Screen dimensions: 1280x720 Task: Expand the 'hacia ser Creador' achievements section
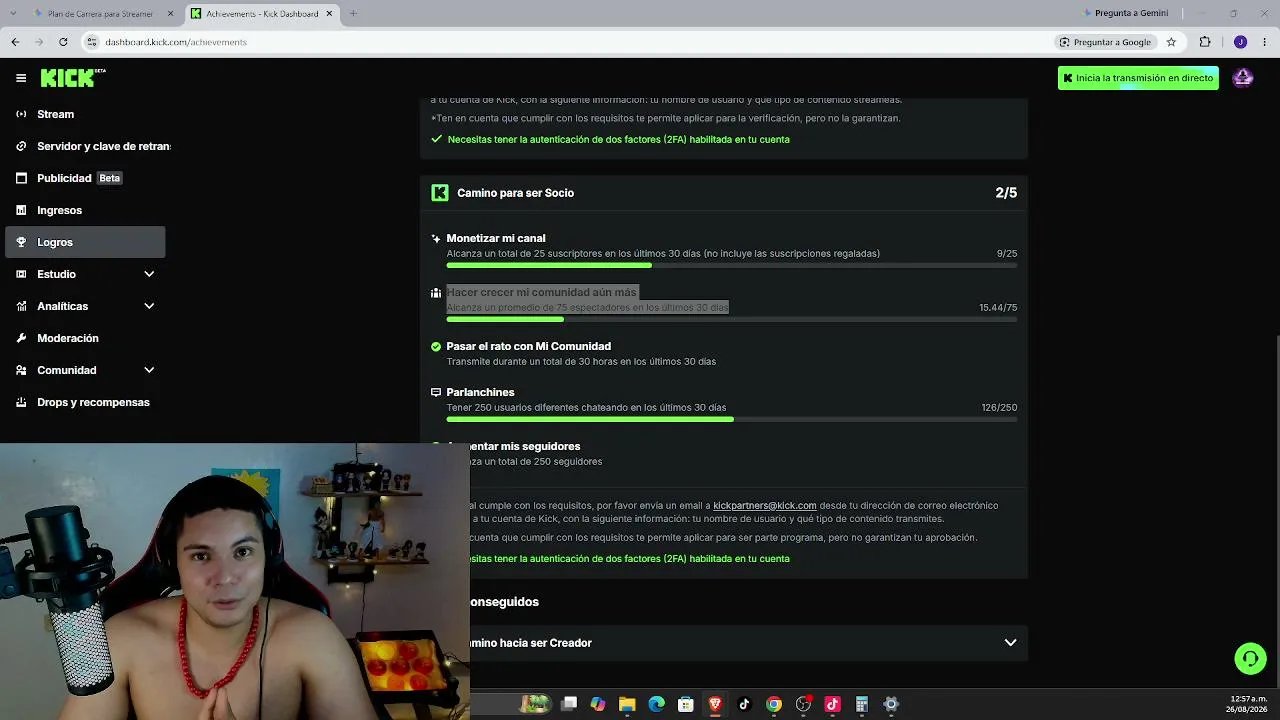pyautogui.click(x=1010, y=643)
